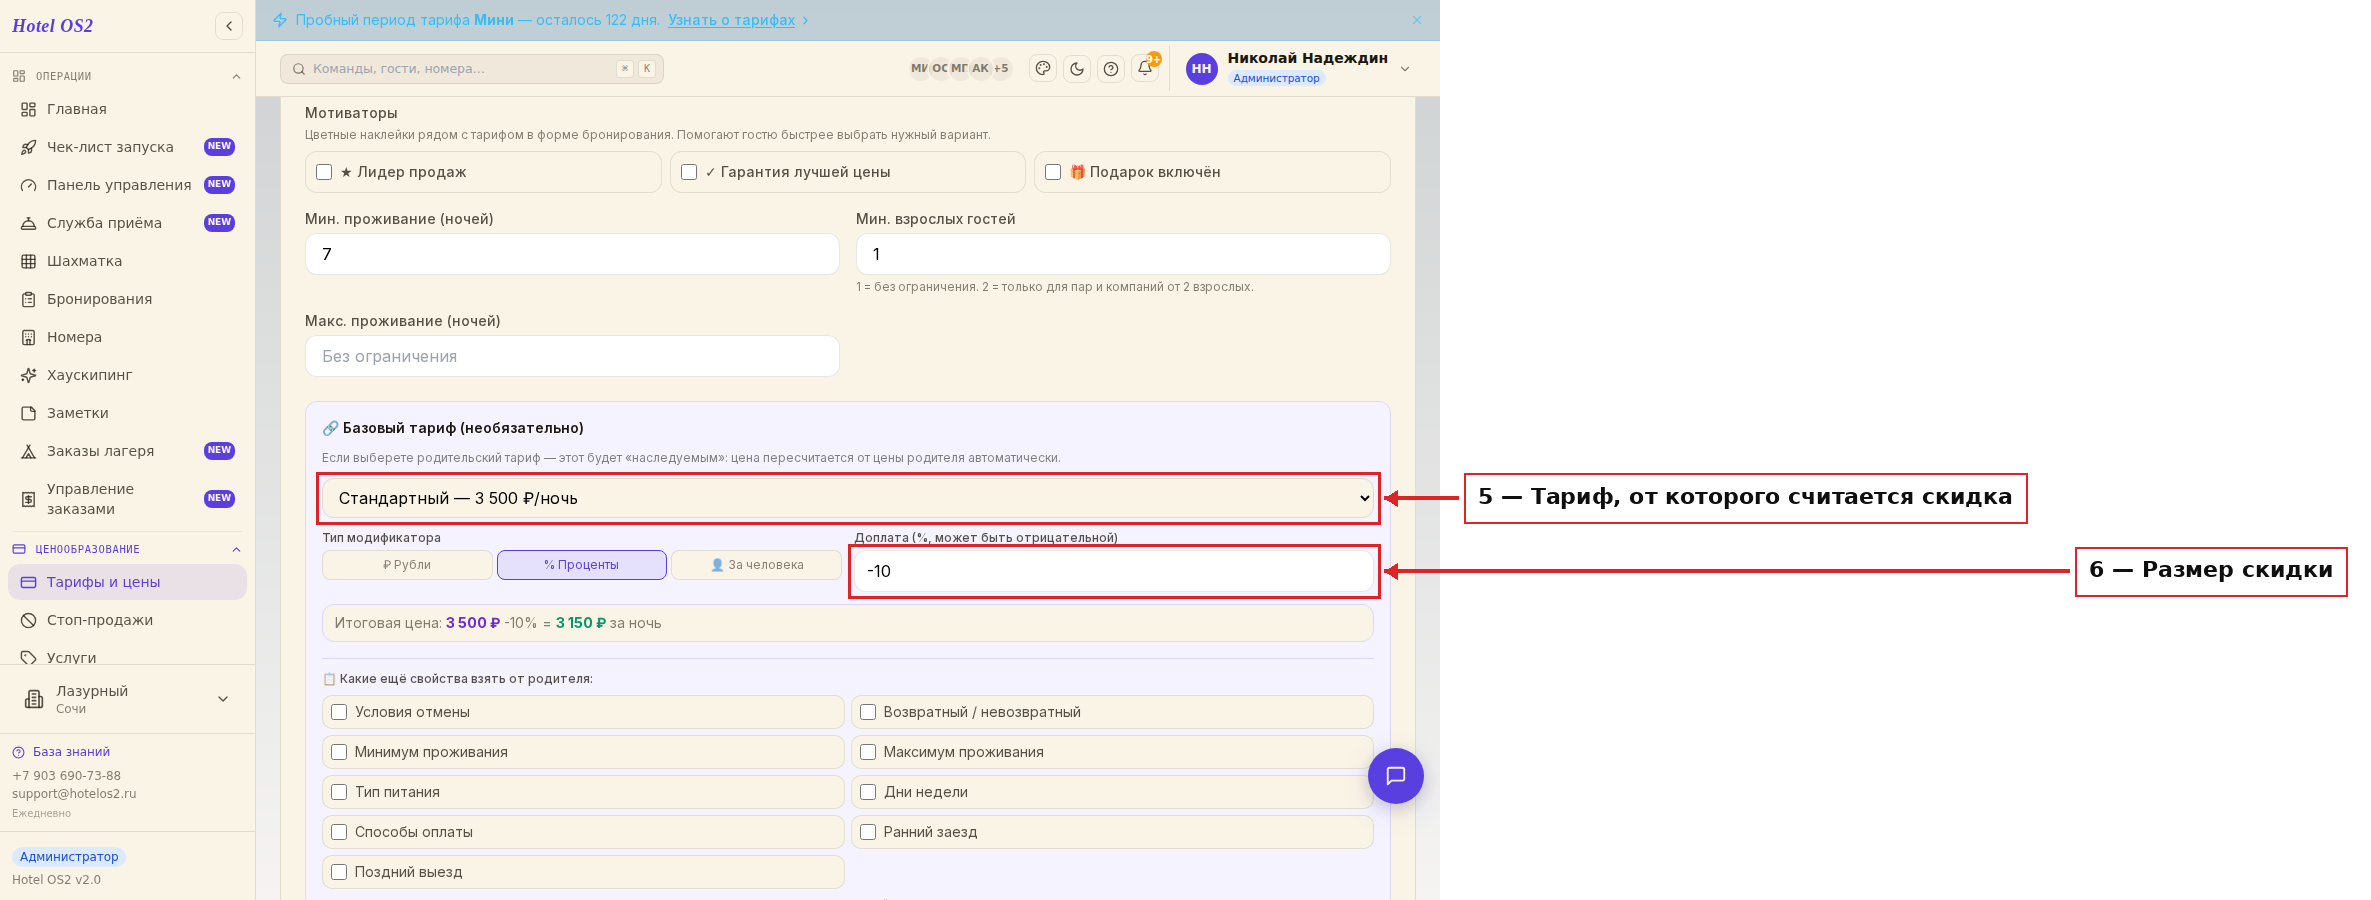Viewport: 2371px width, 900px height.
Task: Go to Бронирования section
Action: tap(127, 299)
